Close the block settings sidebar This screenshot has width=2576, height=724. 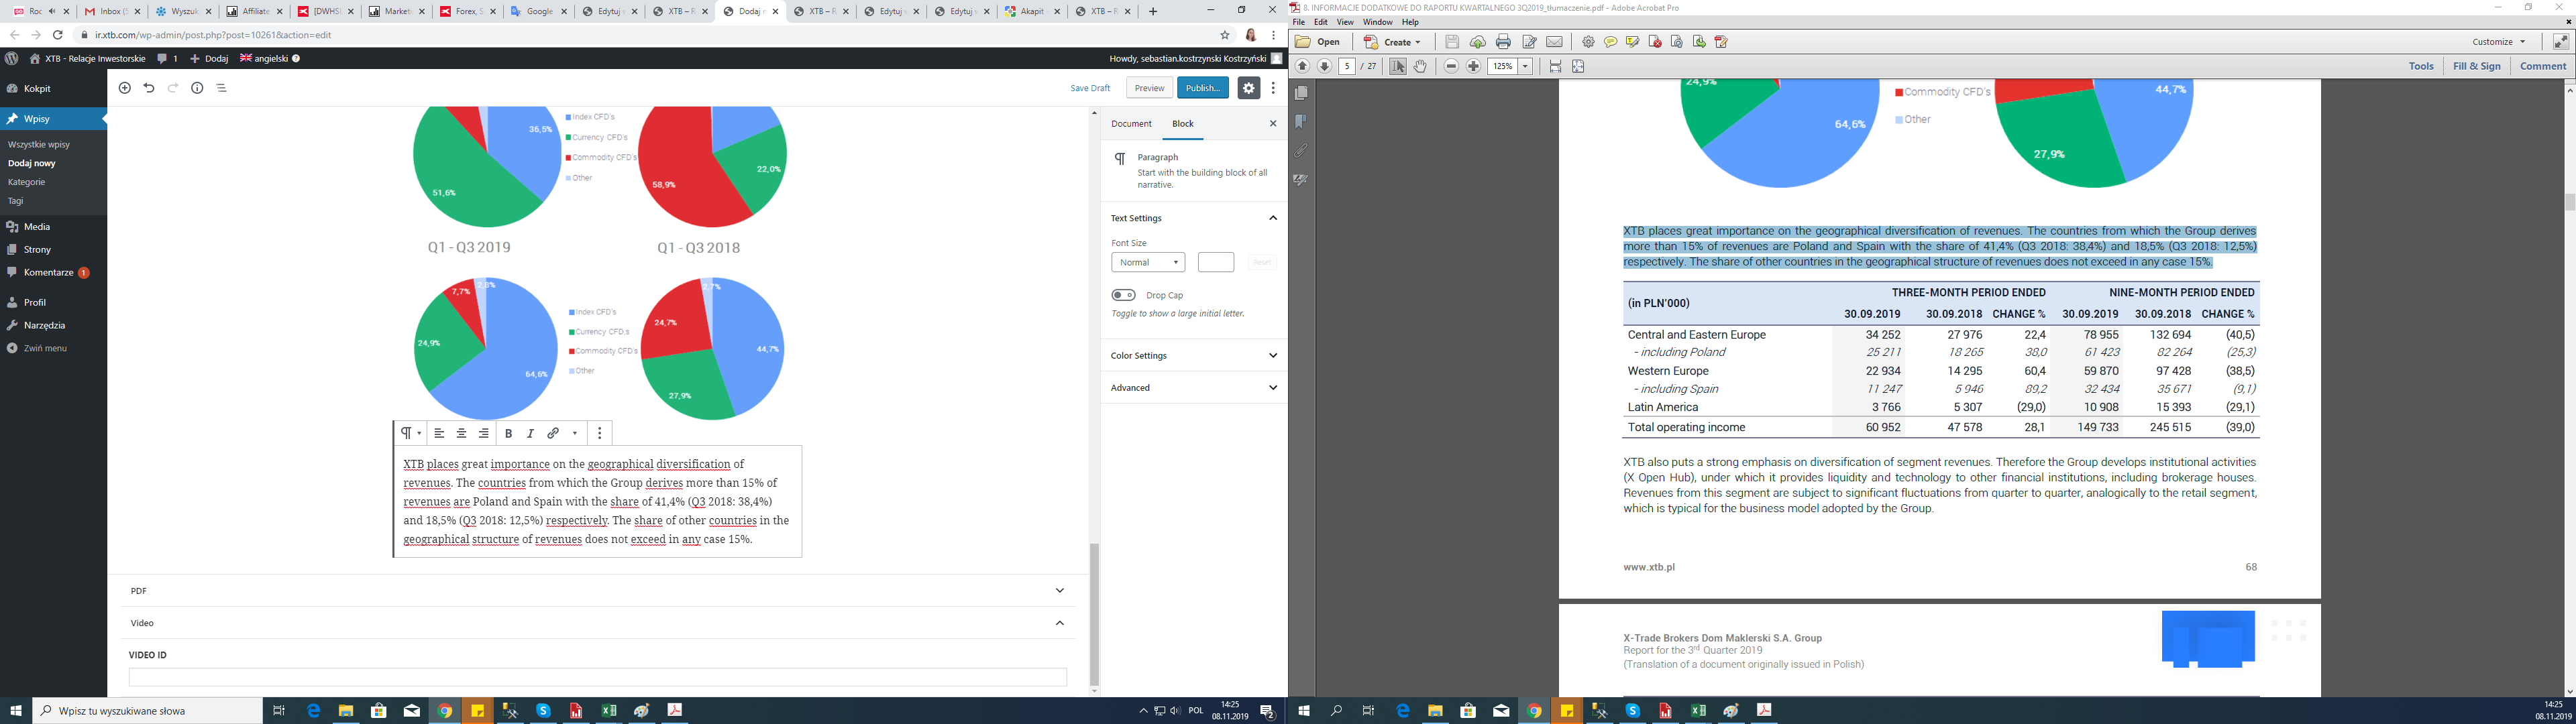(x=1273, y=124)
